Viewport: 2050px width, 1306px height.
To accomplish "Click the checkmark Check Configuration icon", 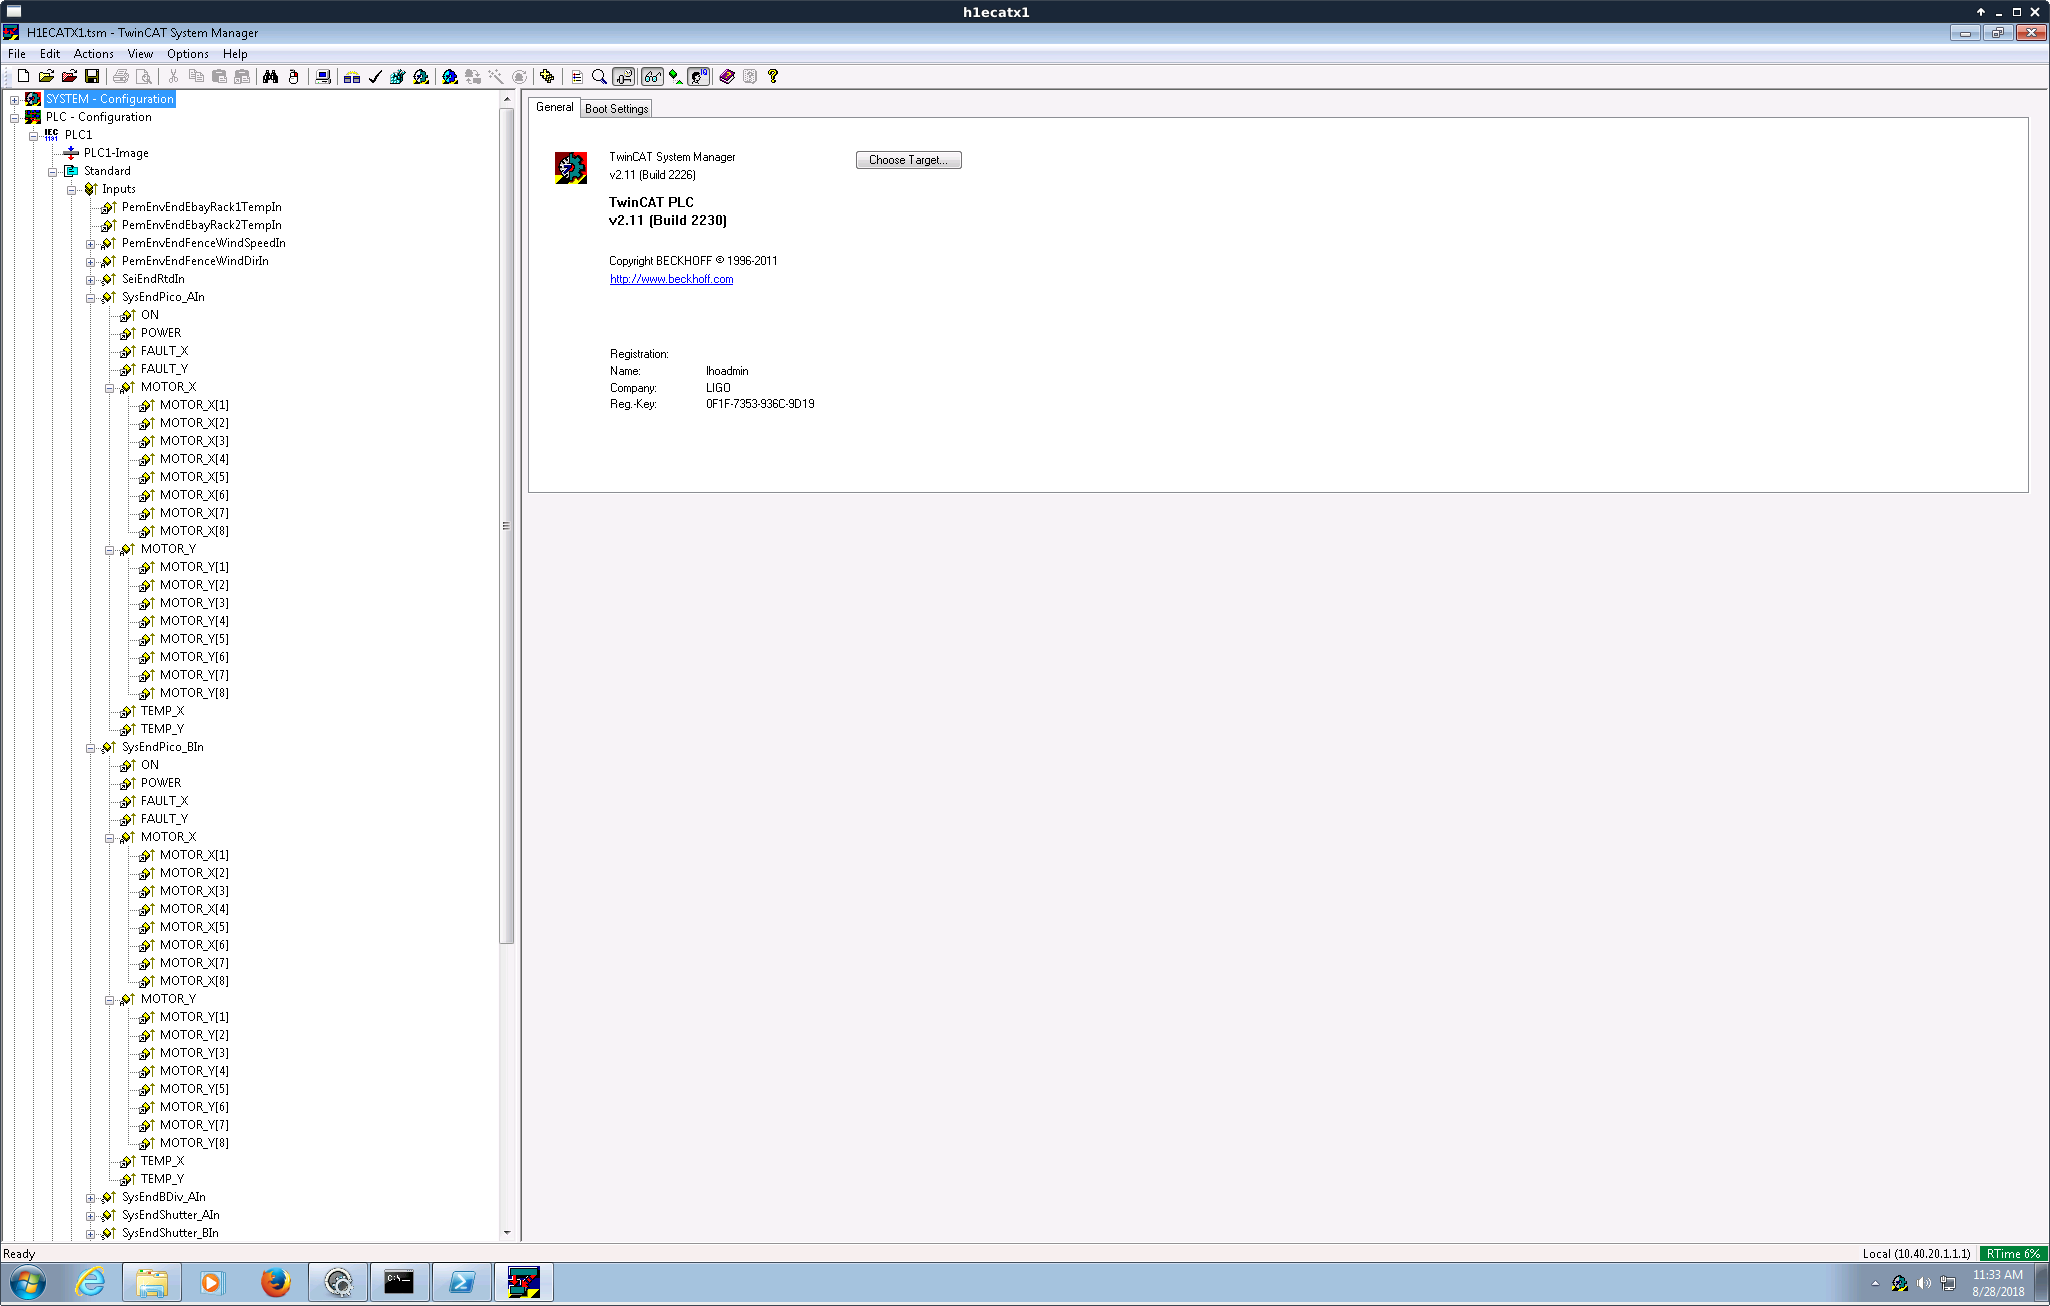I will (375, 76).
